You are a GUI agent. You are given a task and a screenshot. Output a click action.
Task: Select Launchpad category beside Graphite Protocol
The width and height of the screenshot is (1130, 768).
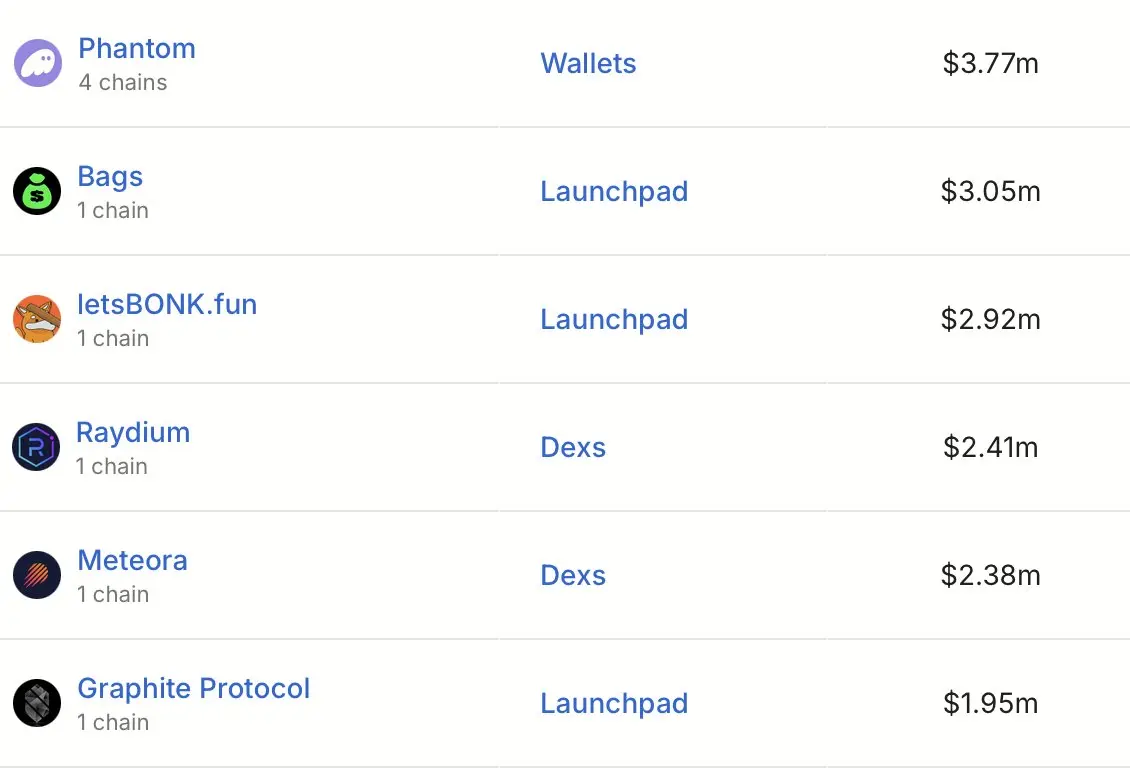coord(615,704)
